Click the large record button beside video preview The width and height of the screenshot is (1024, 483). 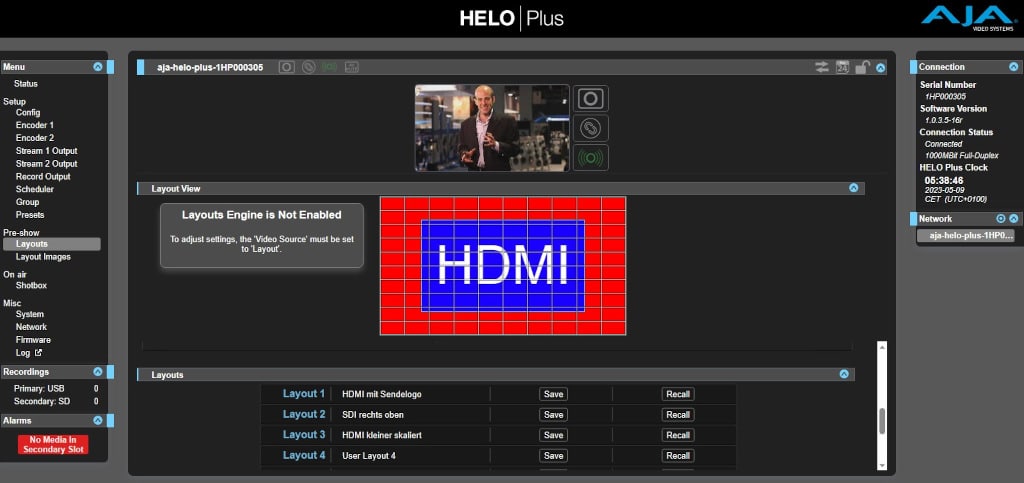click(591, 98)
